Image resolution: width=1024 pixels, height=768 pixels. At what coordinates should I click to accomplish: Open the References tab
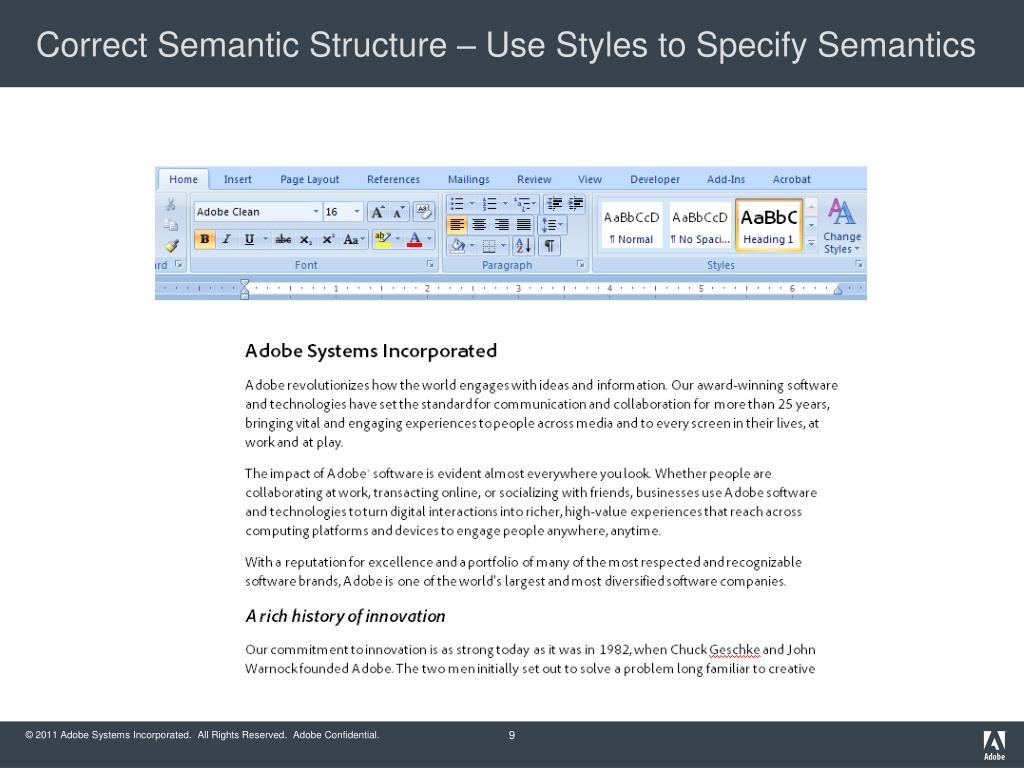tap(393, 179)
